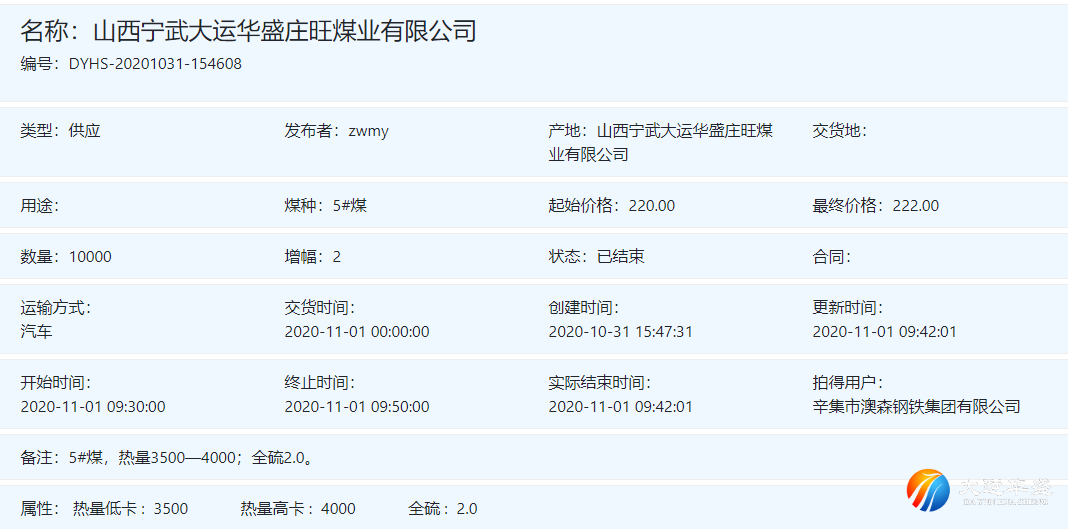Open publisher zwmy's profile

(x=368, y=131)
